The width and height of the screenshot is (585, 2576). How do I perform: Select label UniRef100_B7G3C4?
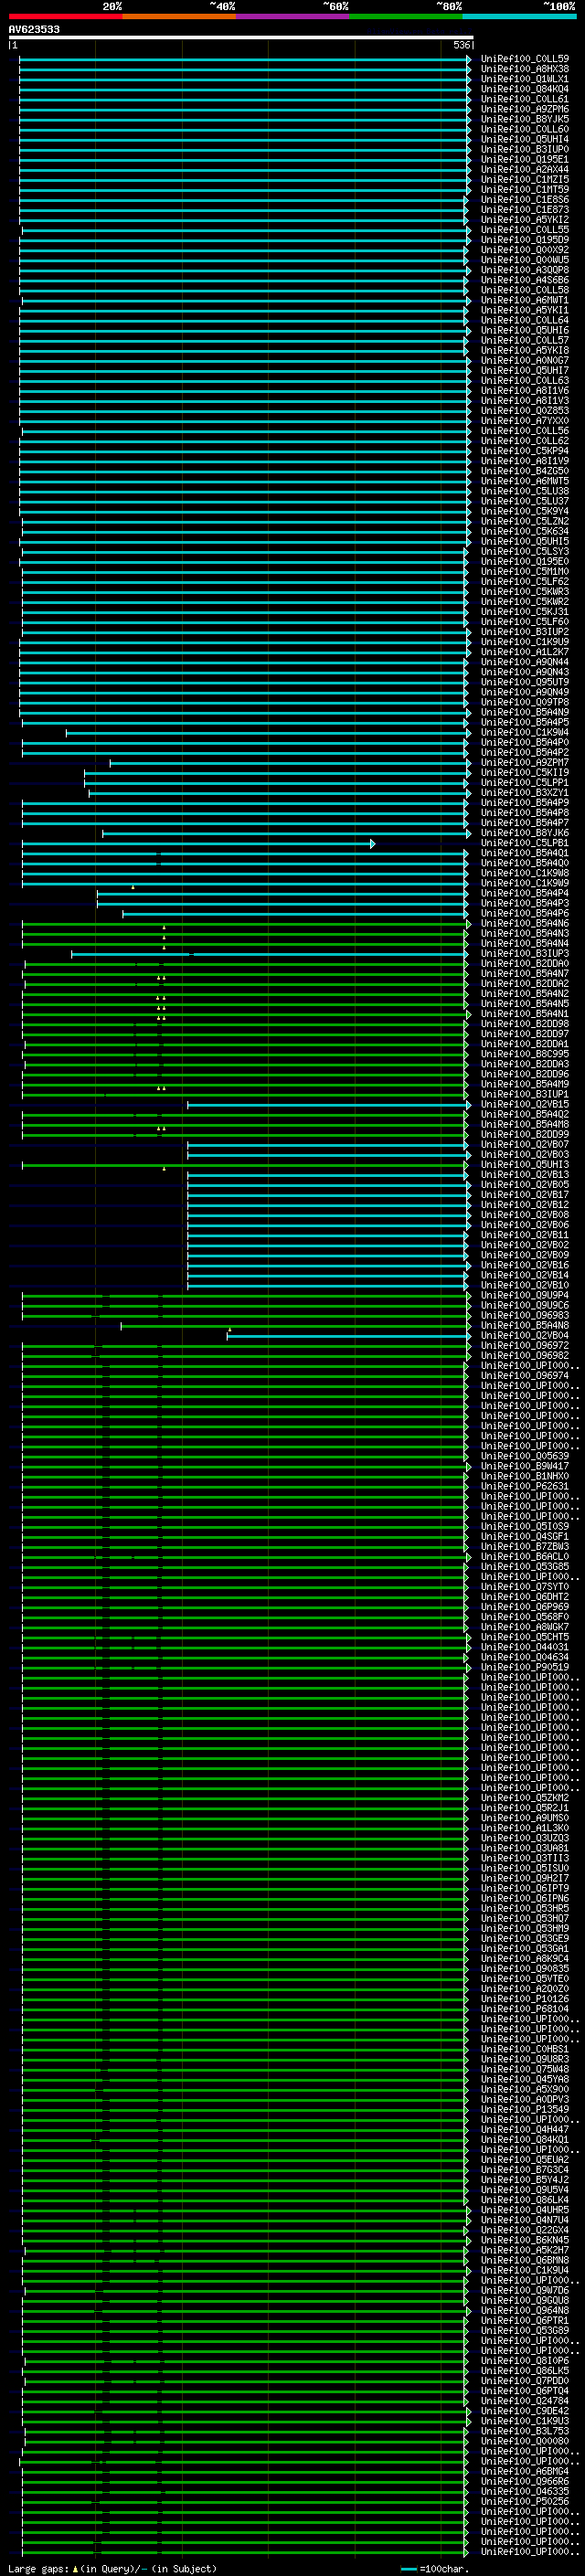coord(524,2169)
